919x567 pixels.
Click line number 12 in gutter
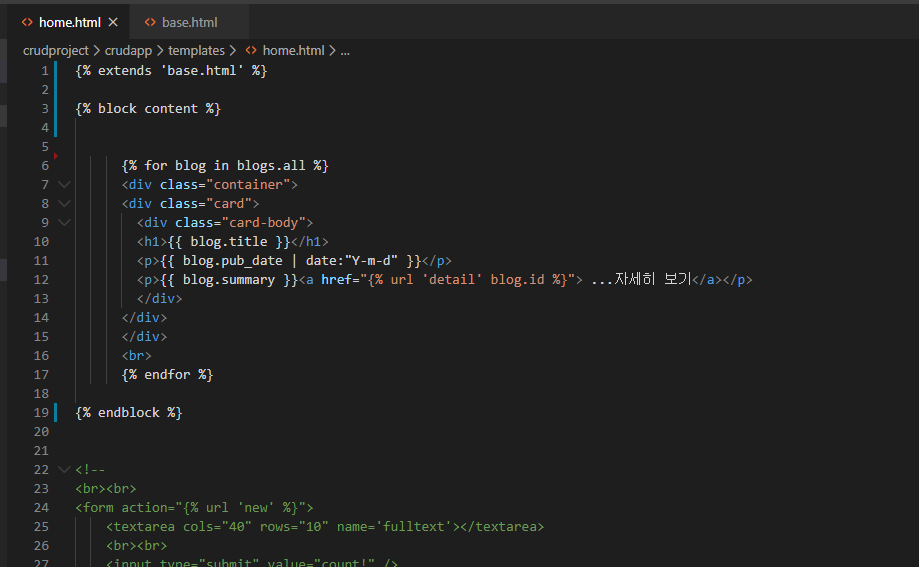click(x=41, y=280)
